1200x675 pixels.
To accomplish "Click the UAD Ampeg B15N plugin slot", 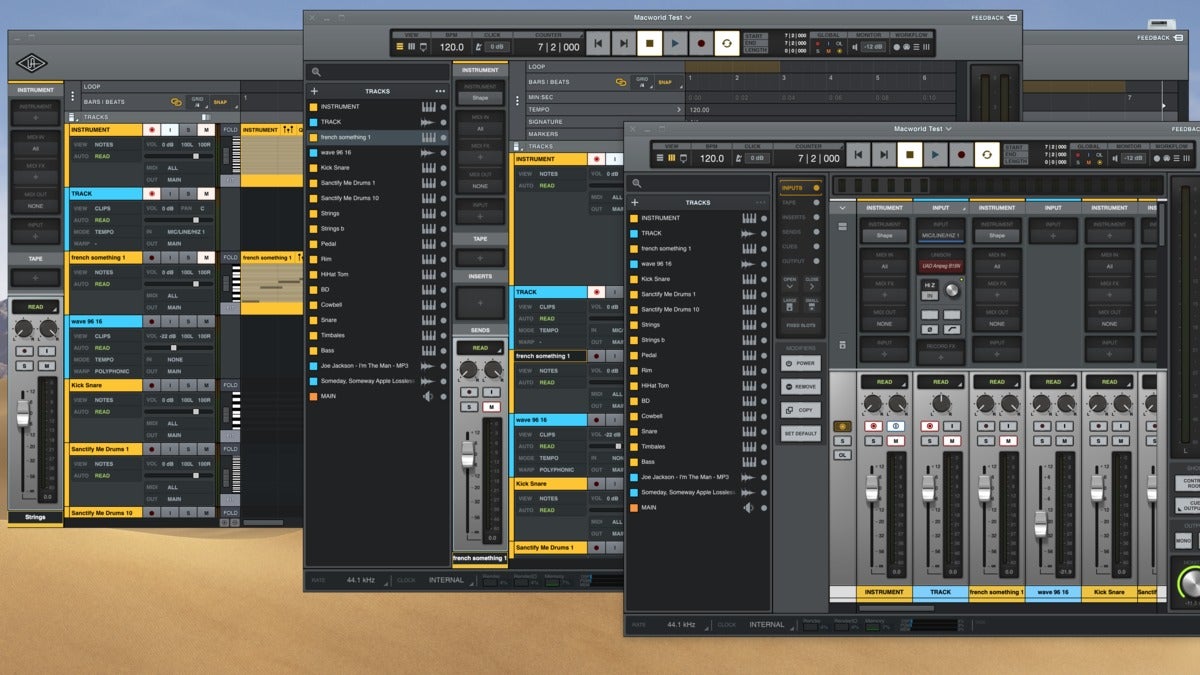I will [x=940, y=267].
